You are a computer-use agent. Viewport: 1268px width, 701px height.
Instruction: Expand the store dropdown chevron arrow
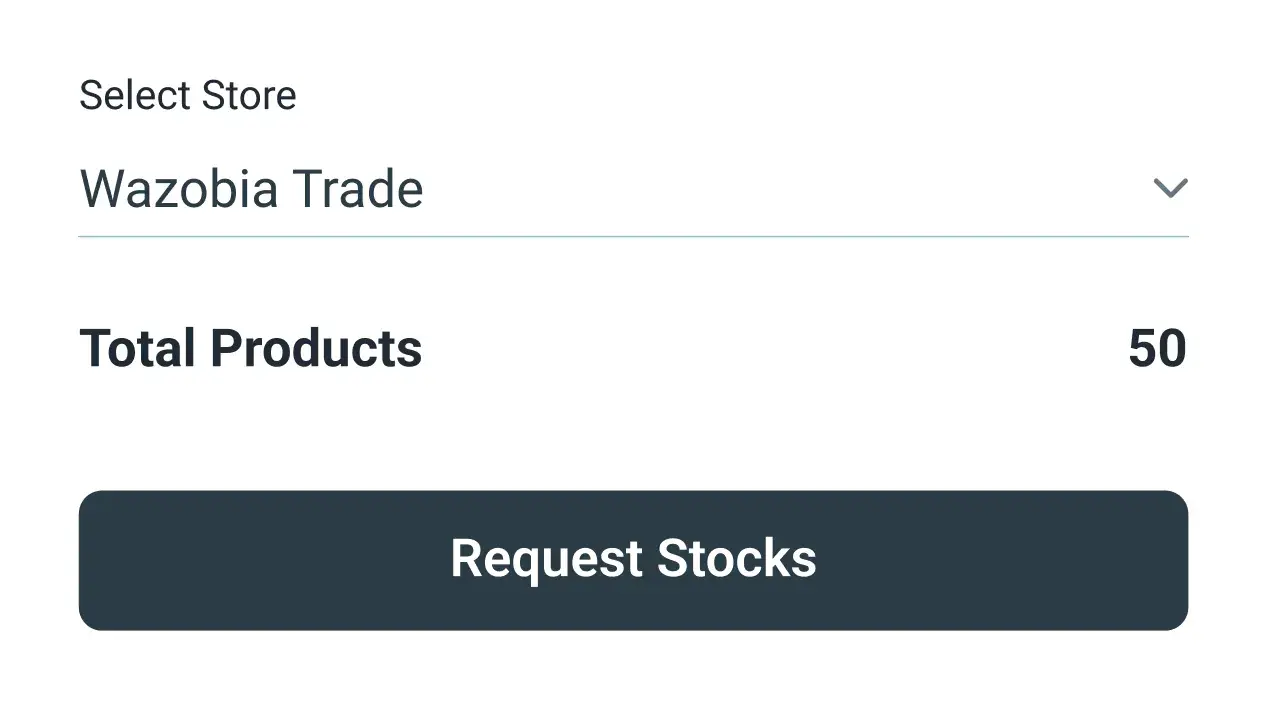pos(1169,188)
